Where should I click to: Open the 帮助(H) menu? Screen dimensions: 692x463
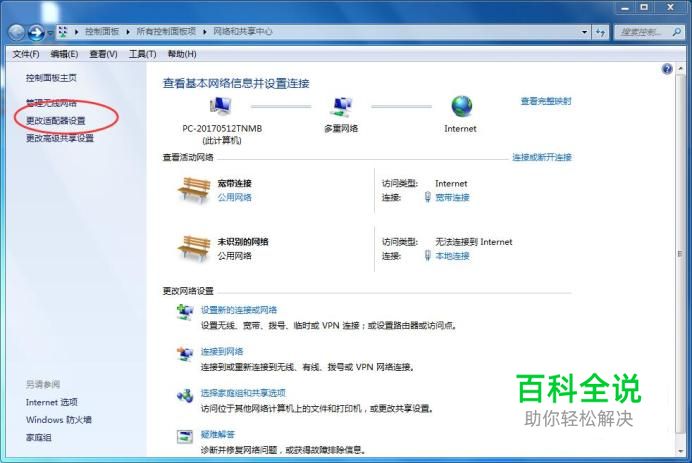(182, 54)
